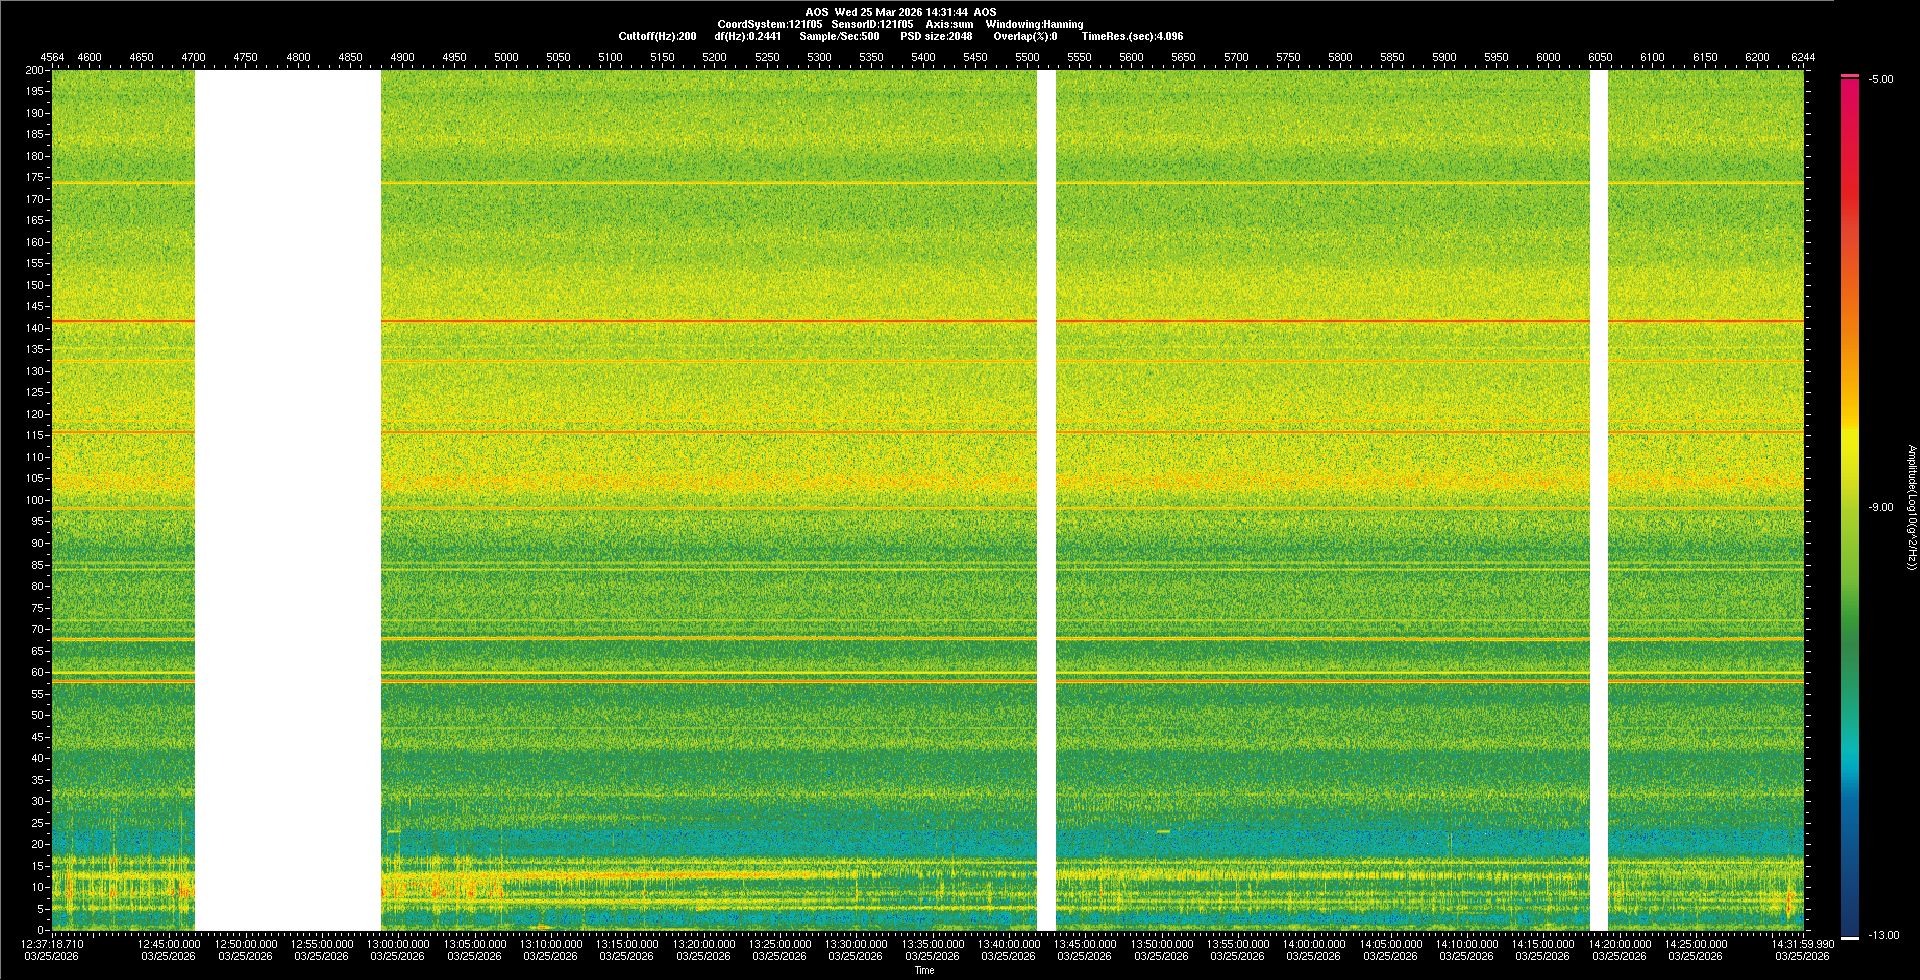Select the 14:31:59.990 end time label

1802,944
